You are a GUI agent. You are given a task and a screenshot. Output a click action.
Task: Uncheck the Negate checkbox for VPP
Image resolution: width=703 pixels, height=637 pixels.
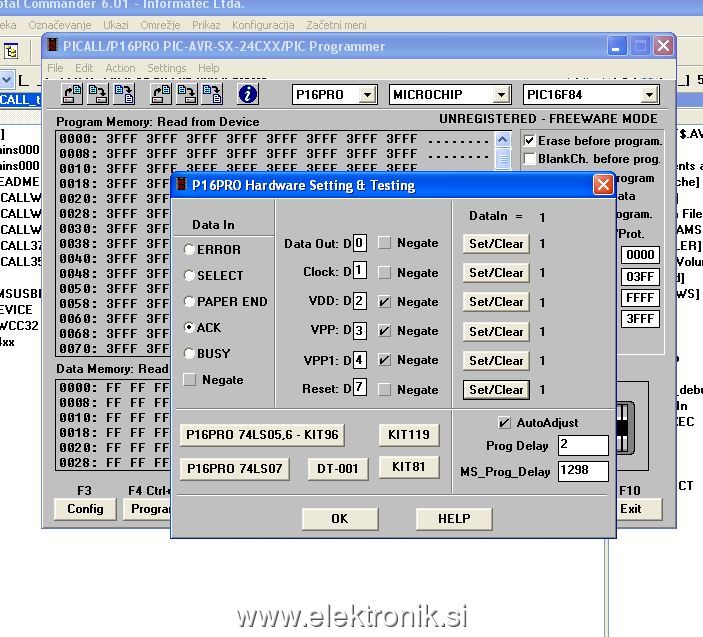pyautogui.click(x=384, y=331)
